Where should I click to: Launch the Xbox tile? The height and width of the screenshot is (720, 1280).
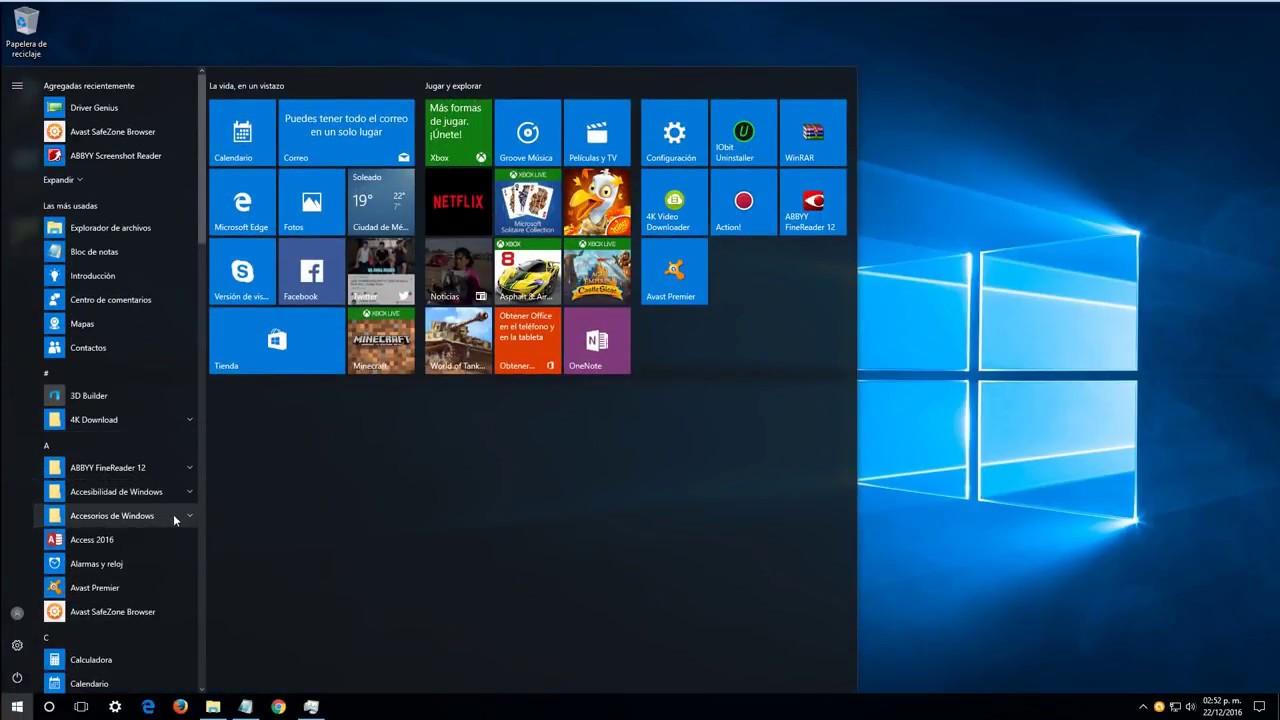click(458, 132)
